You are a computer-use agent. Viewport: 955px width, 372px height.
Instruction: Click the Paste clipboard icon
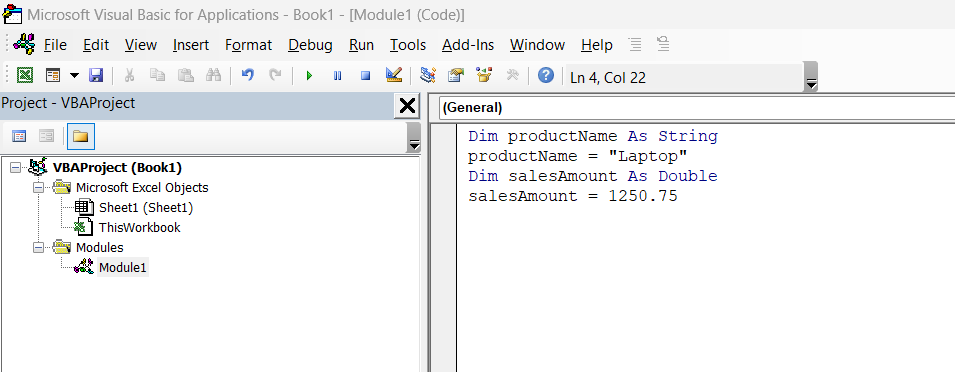pyautogui.click(x=185, y=75)
